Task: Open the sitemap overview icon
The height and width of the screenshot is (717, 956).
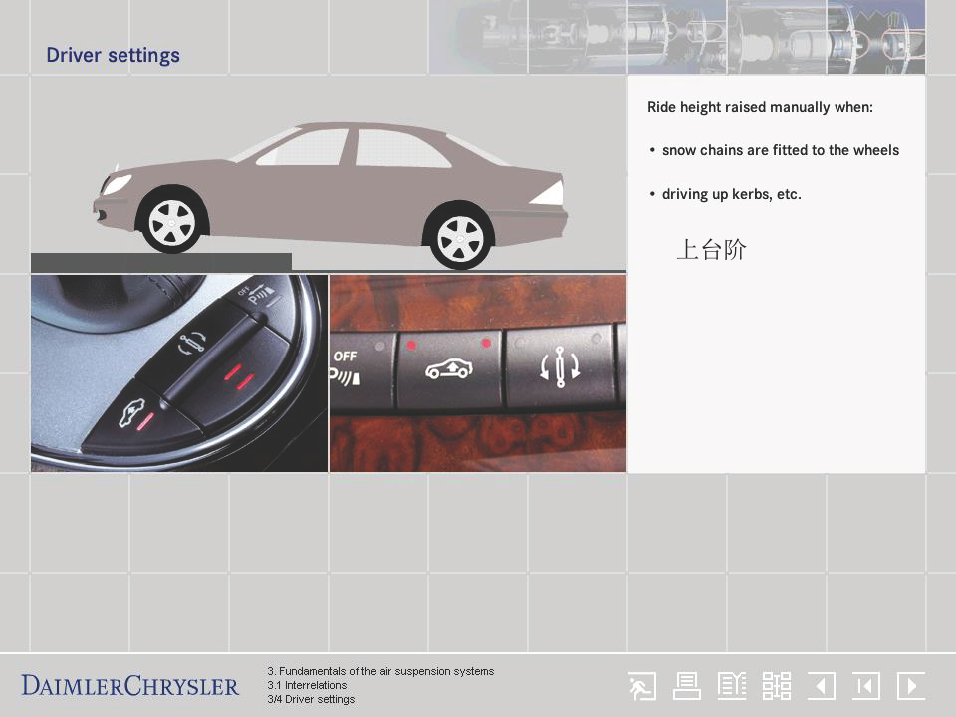Action: click(777, 687)
